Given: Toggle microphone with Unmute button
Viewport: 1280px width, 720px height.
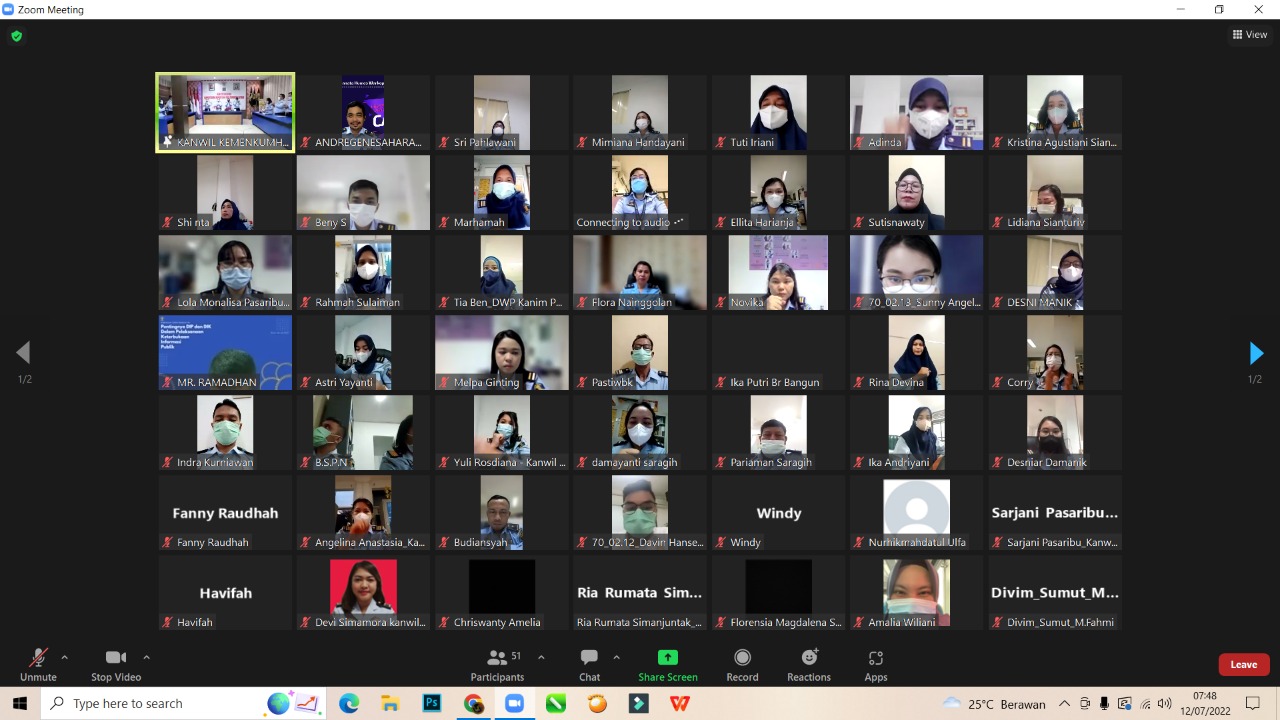Looking at the screenshot, I should click(x=38, y=664).
